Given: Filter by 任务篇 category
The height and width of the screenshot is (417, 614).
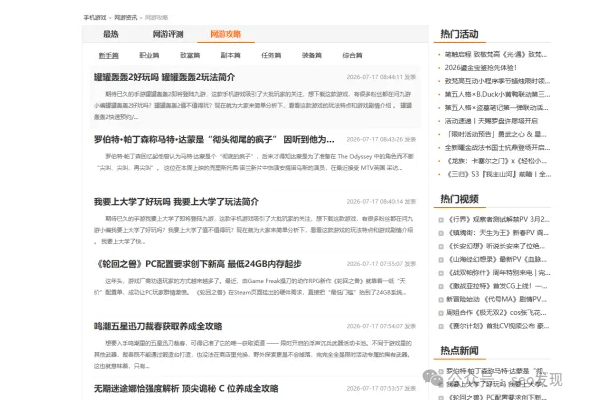Looking at the screenshot, I should (x=271, y=55).
